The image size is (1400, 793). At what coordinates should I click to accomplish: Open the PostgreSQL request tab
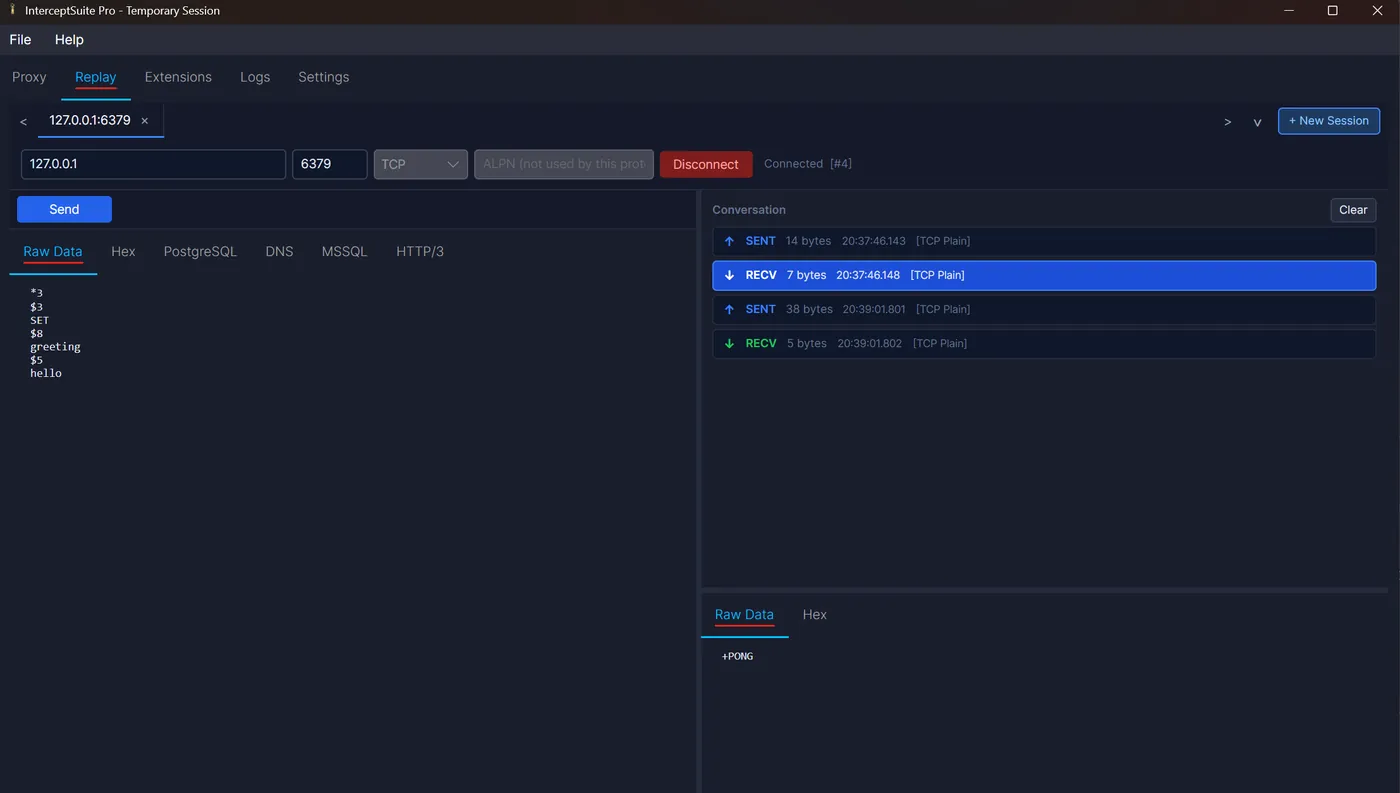(200, 251)
